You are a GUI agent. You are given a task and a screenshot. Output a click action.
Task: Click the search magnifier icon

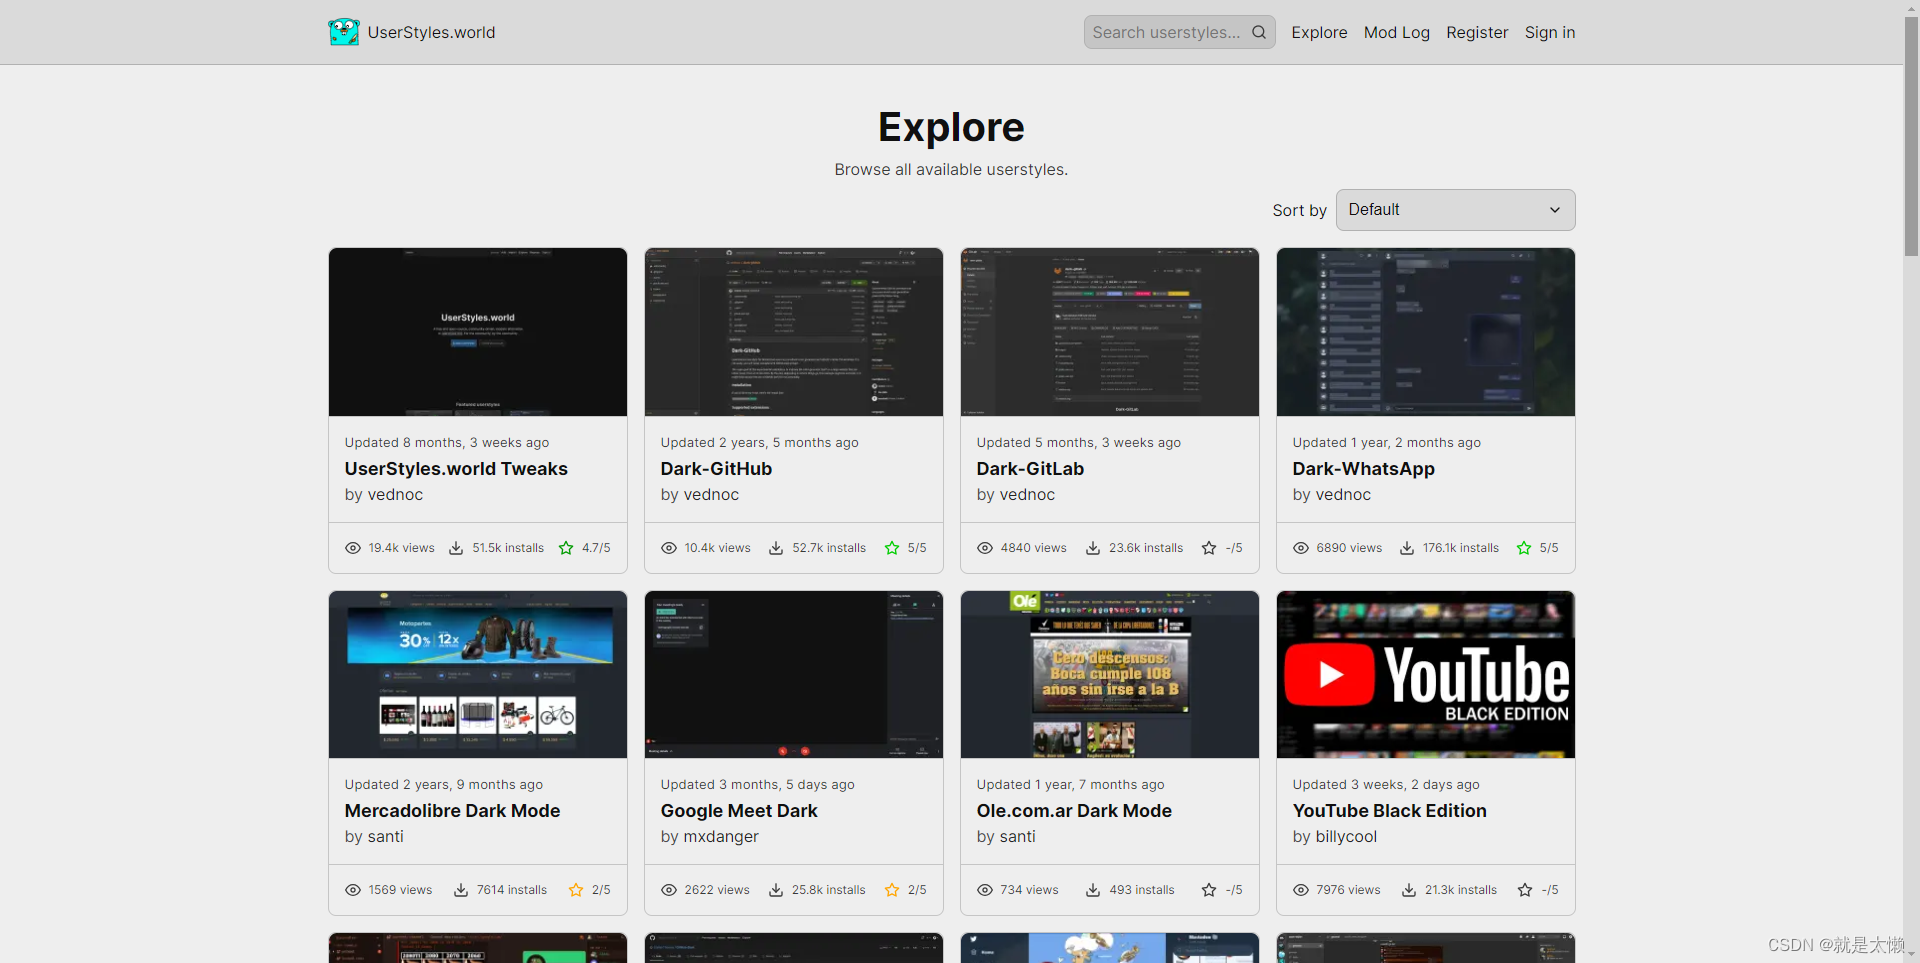click(x=1259, y=32)
